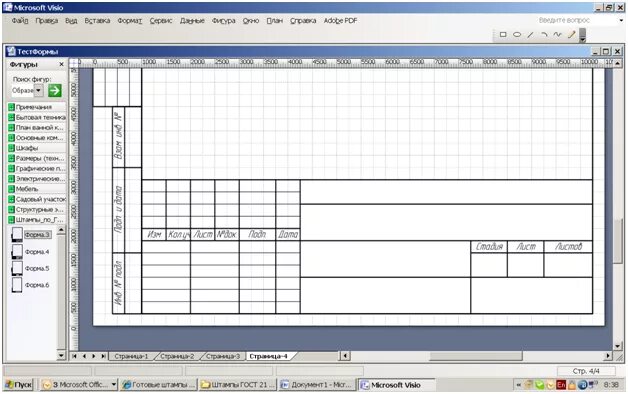Select the Arc drawing tool
This screenshot has height=394, width=628.
click(x=544, y=35)
